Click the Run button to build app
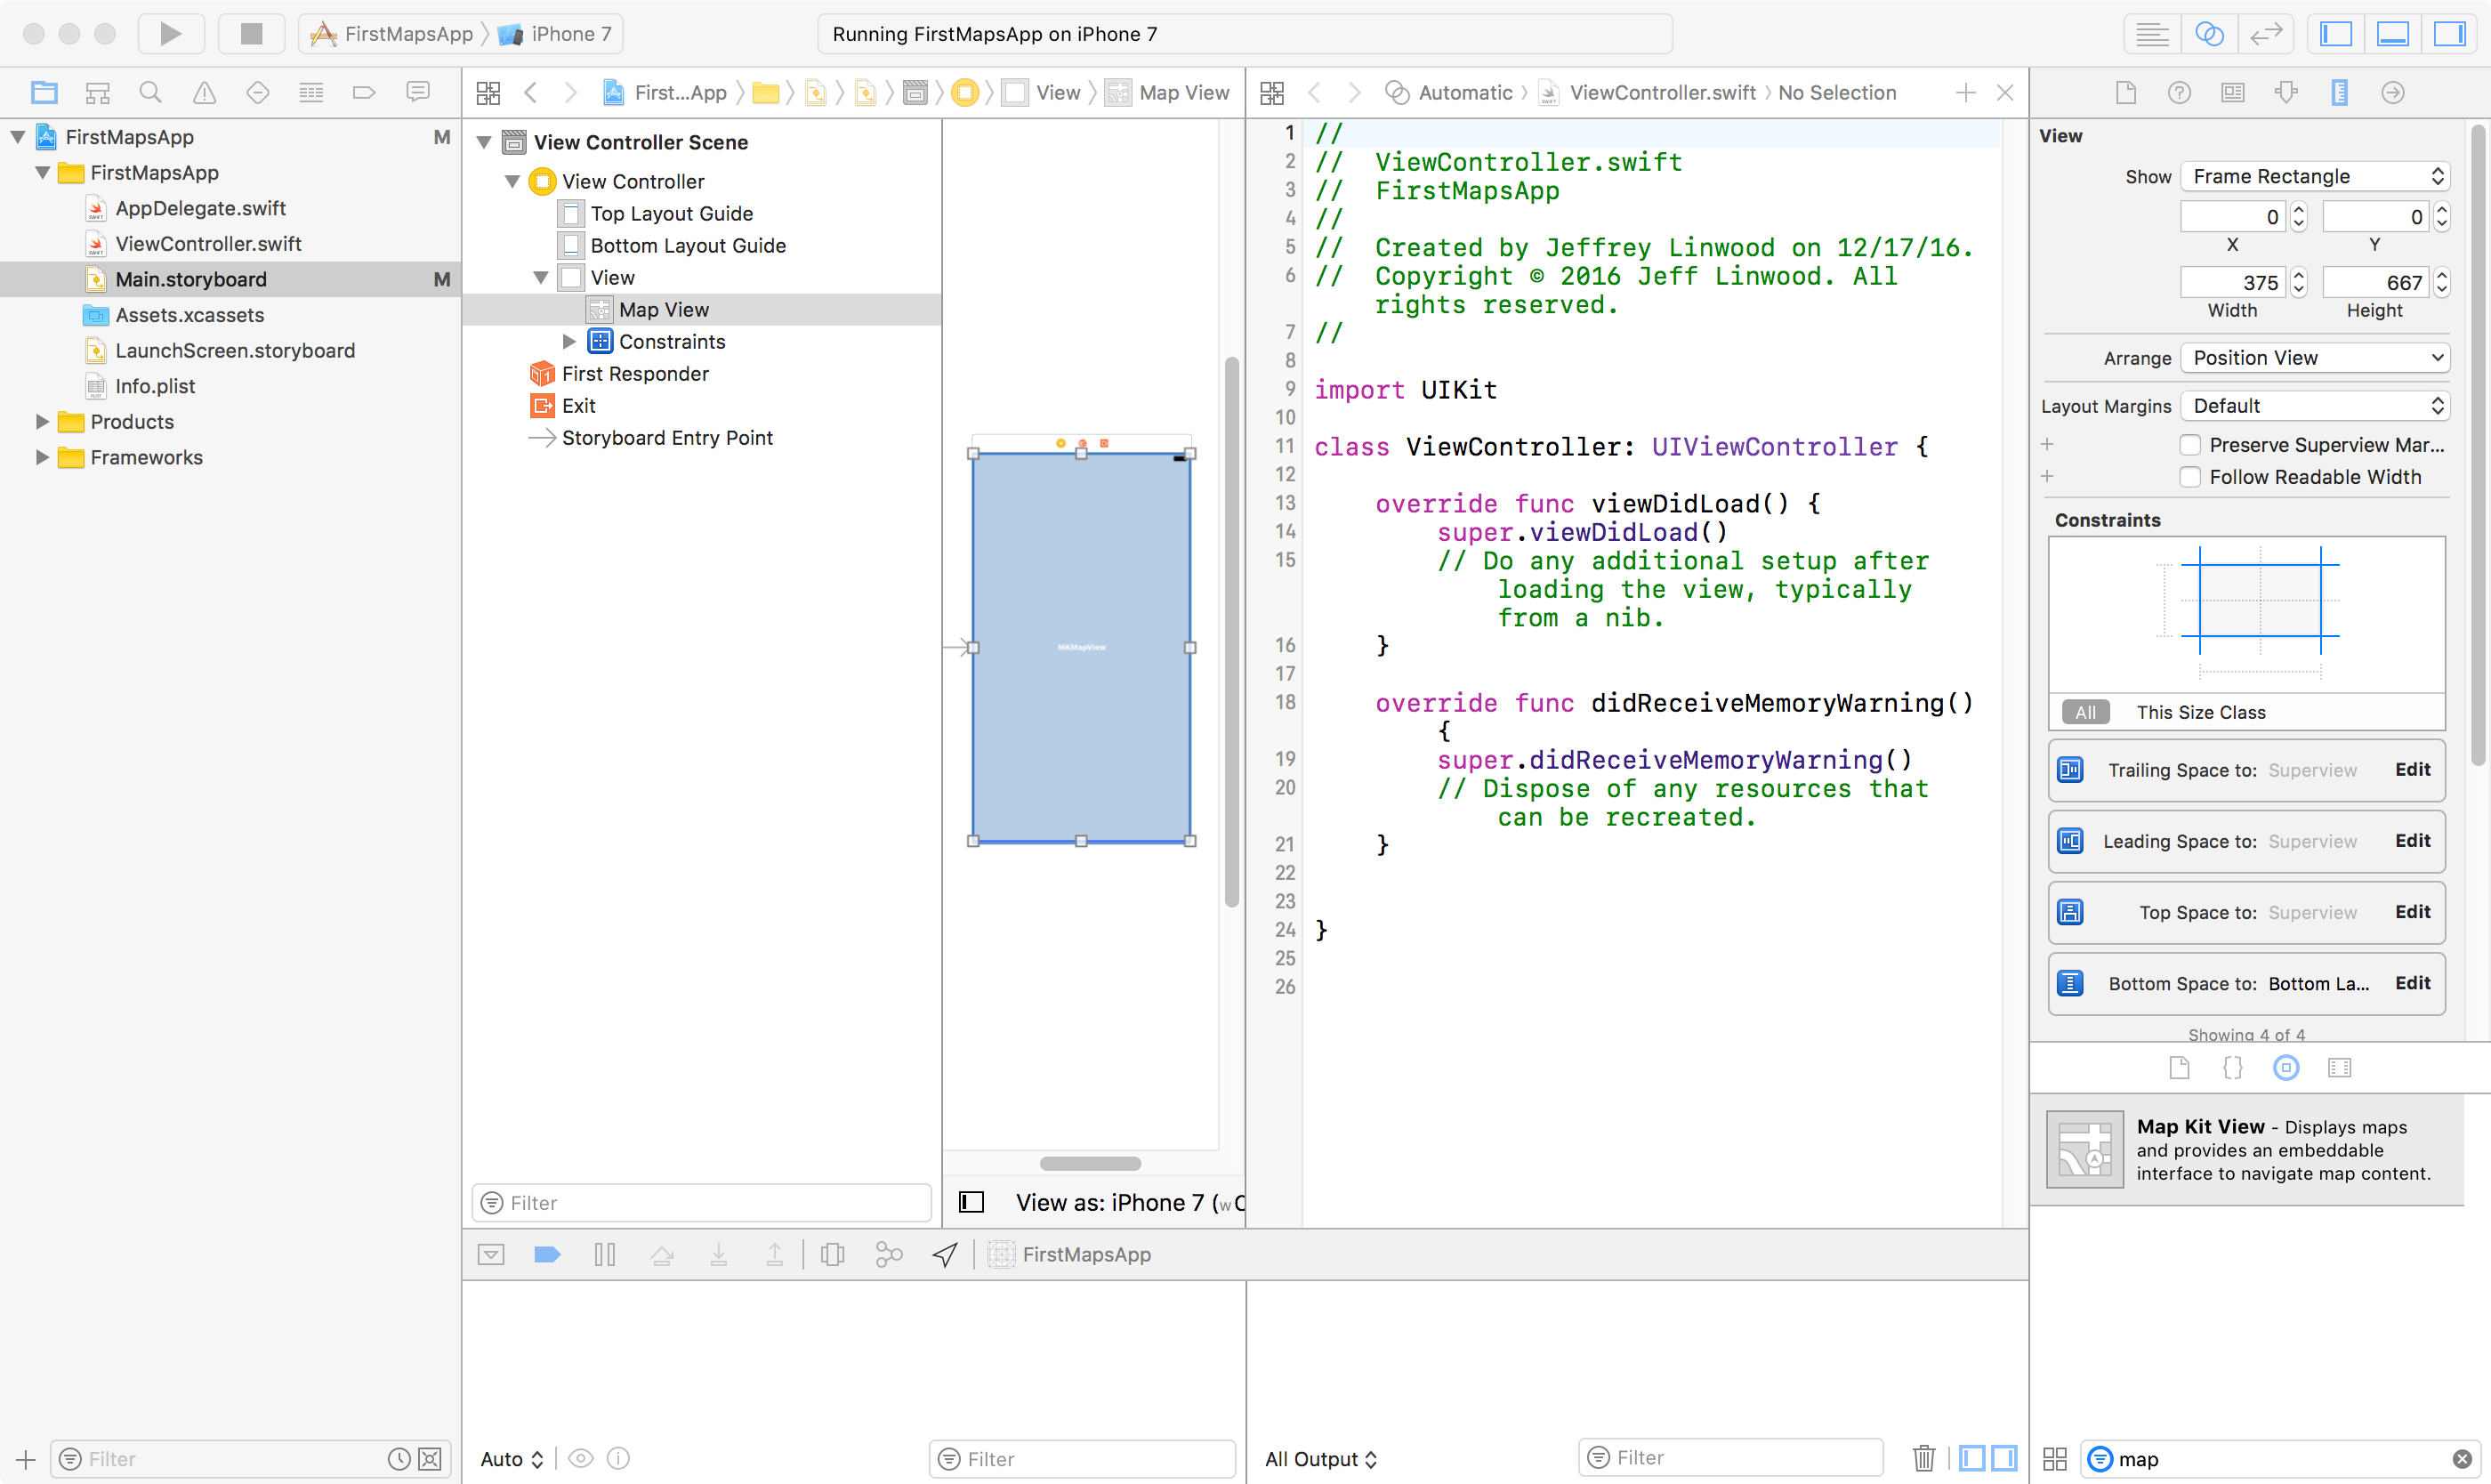The width and height of the screenshot is (2491, 1484). [x=172, y=32]
